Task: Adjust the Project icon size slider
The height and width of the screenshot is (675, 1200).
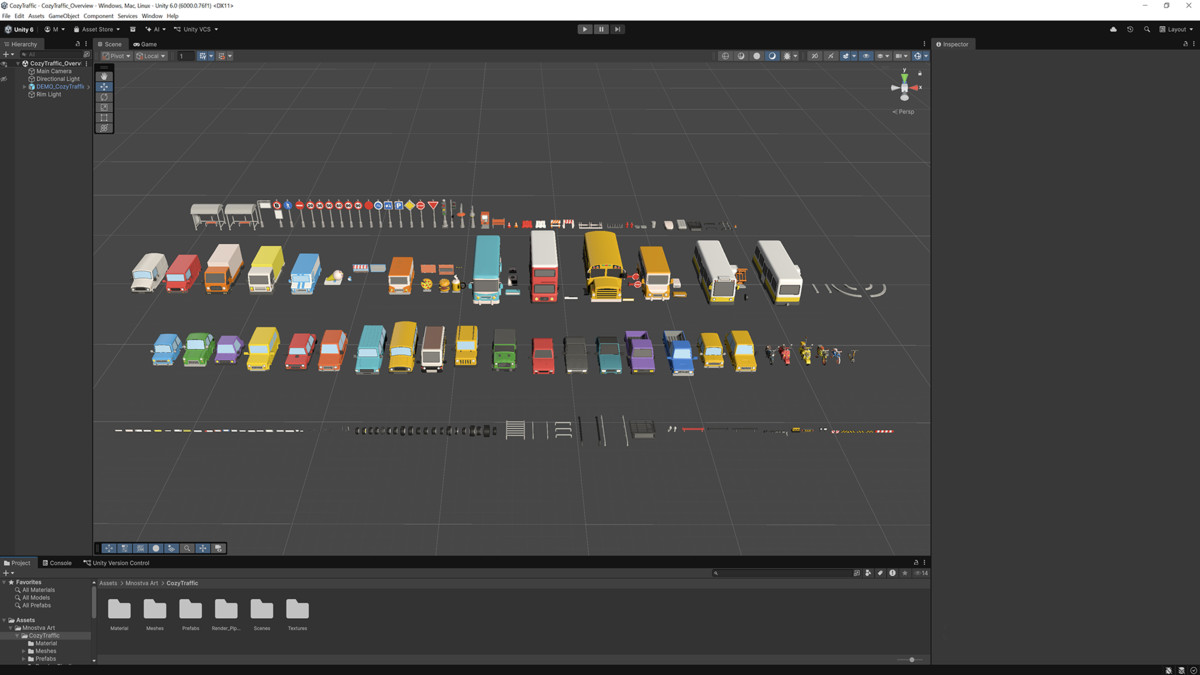Action: click(910, 660)
